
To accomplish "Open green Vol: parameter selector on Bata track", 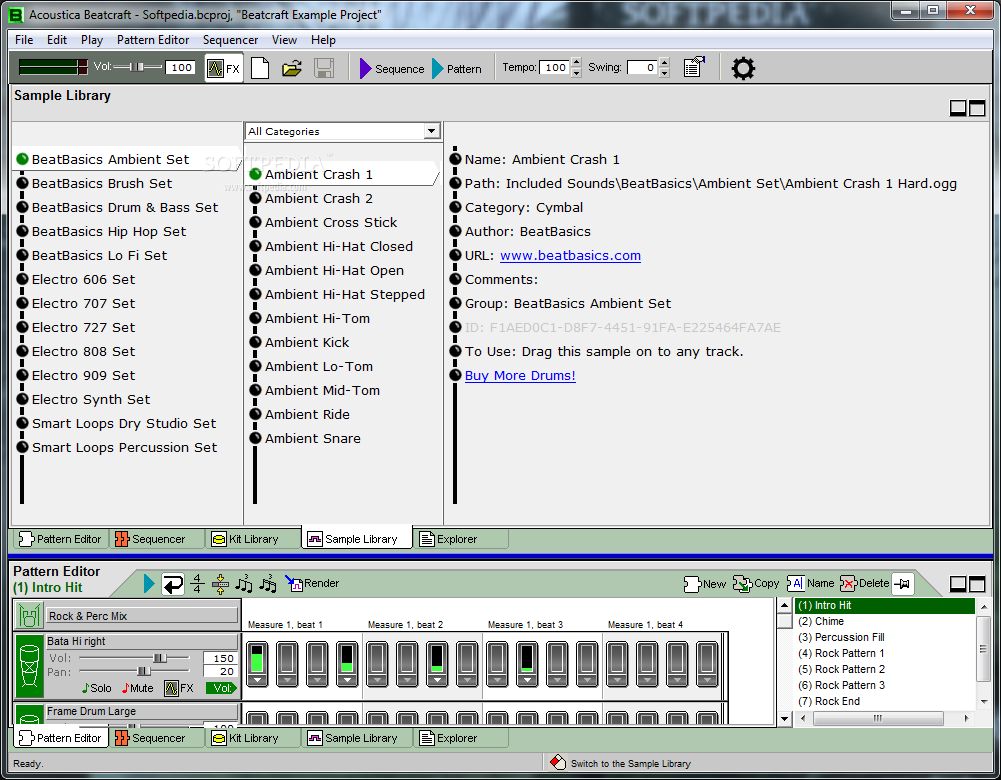I will pyautogui.click(x=221, y=688).
